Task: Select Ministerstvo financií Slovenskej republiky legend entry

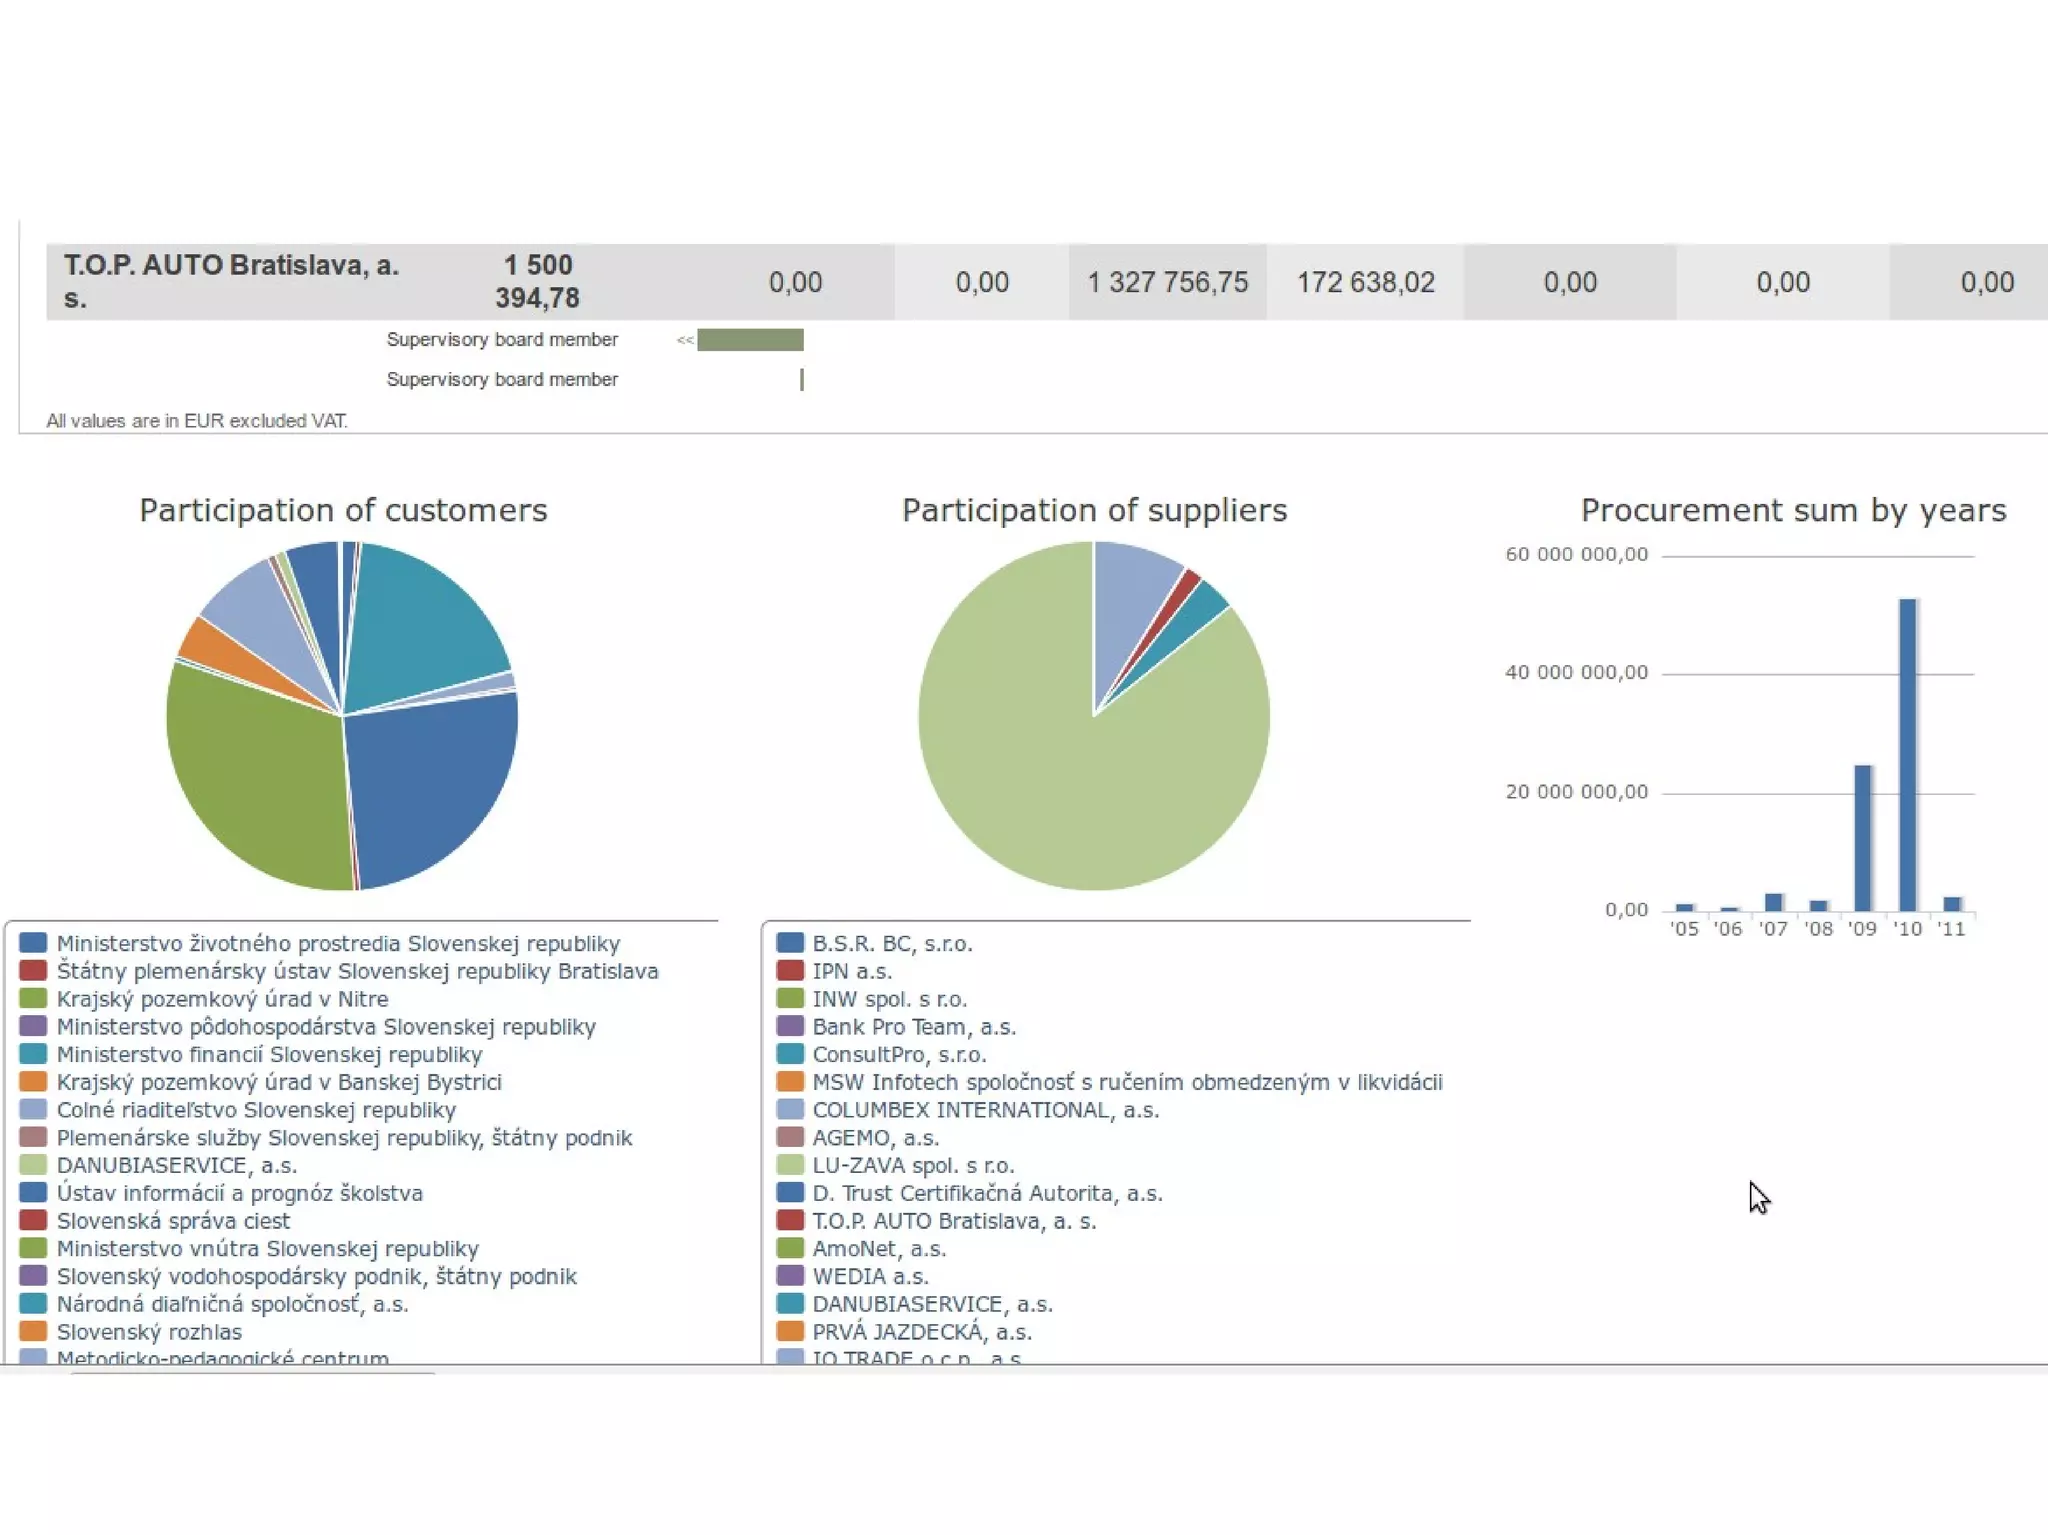Action: tap(269, 1055)
